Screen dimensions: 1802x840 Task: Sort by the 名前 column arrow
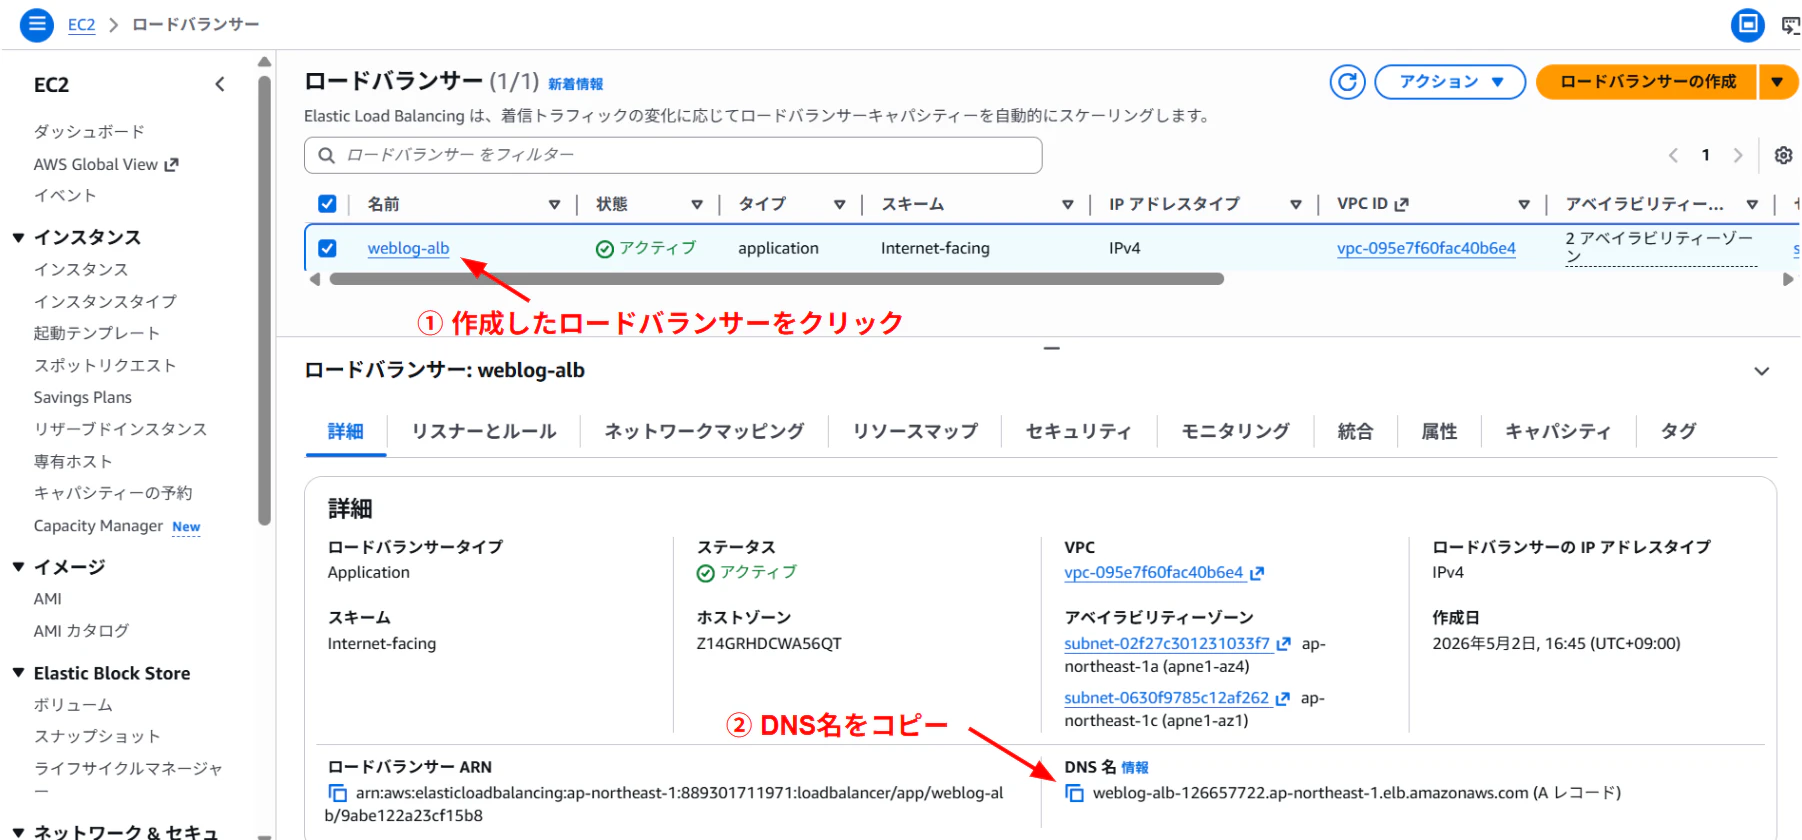554,204
